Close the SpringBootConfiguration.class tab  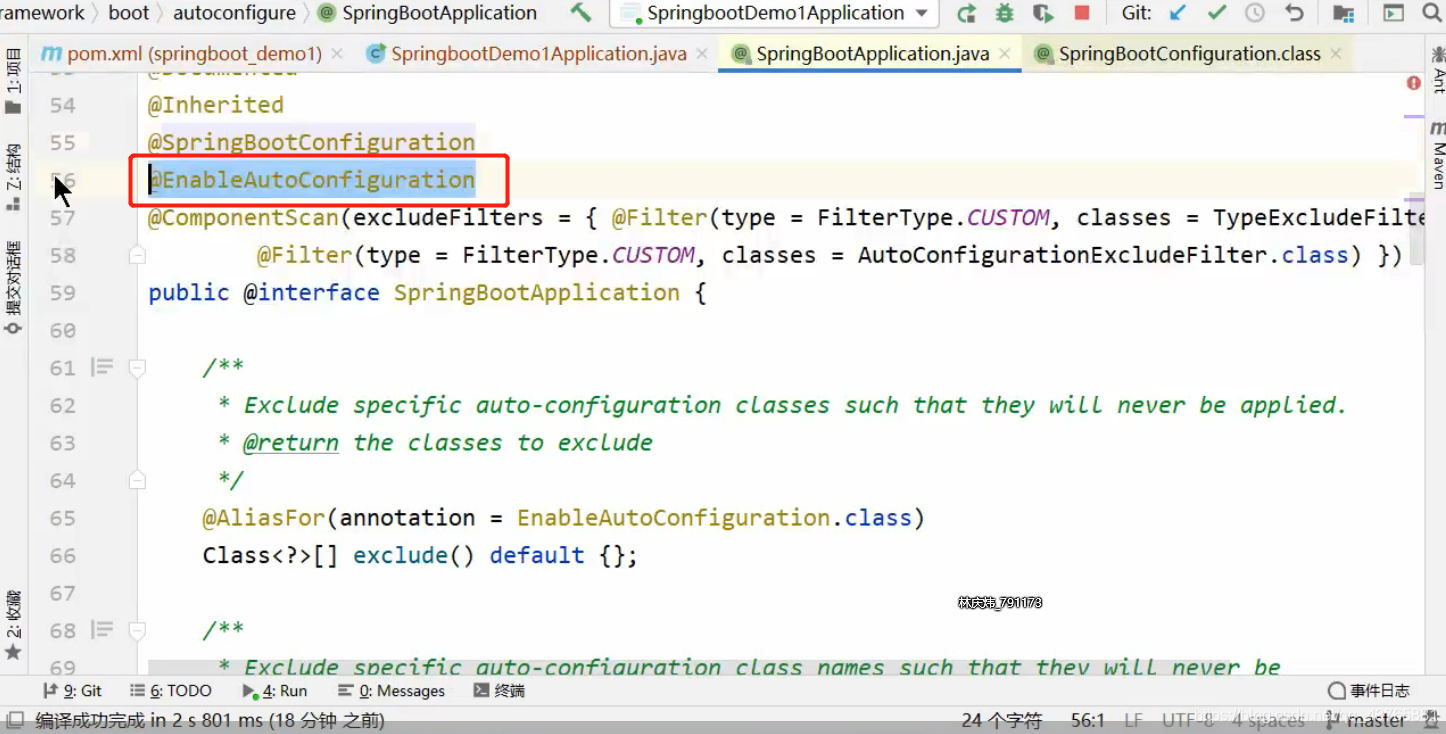pyautogui.click(x=1337, y=54)
